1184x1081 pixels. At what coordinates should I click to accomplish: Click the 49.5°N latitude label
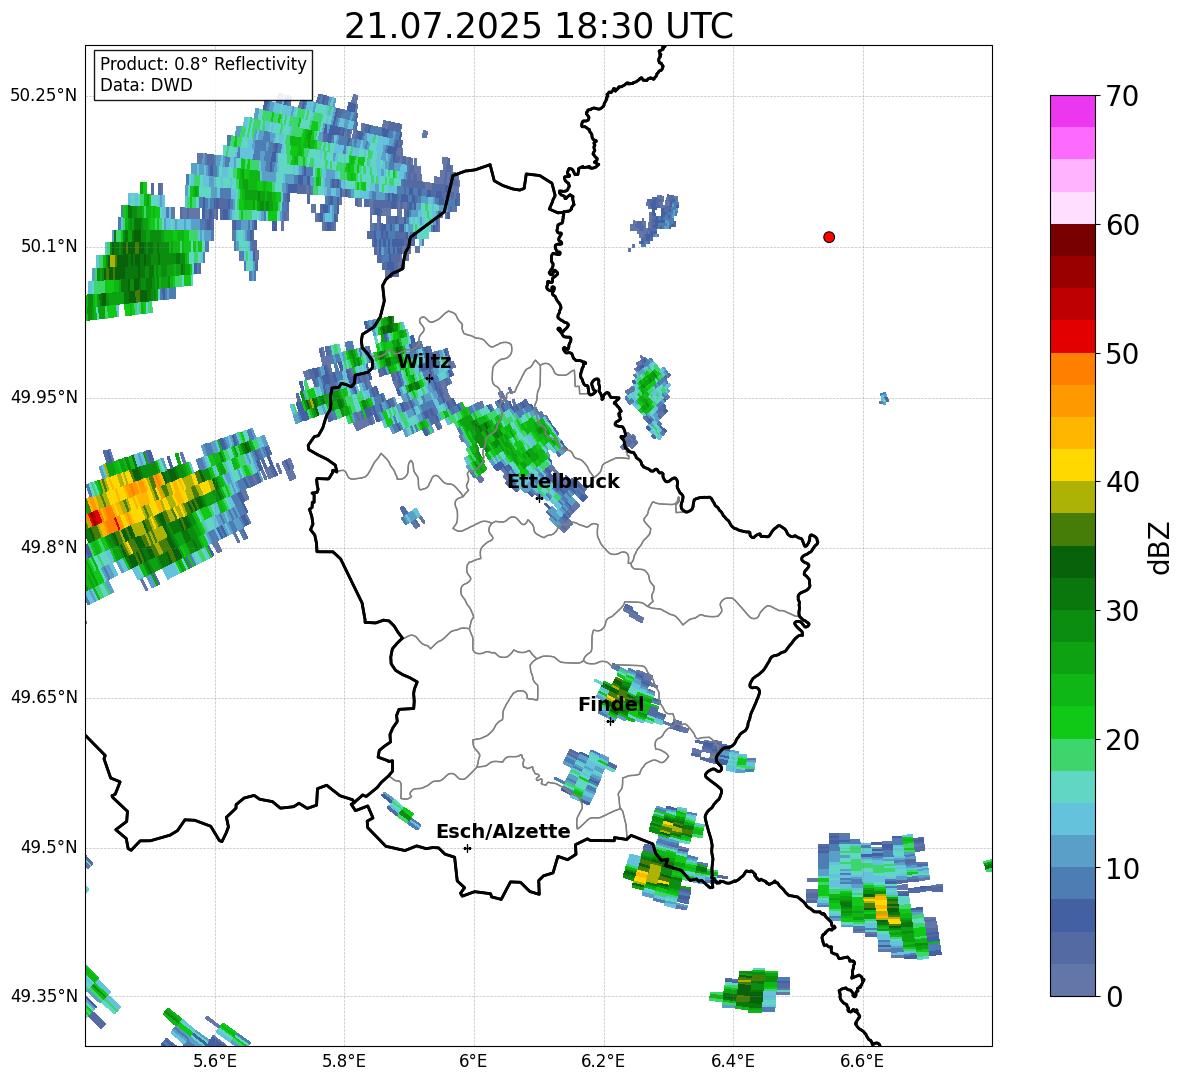point(49,847)
